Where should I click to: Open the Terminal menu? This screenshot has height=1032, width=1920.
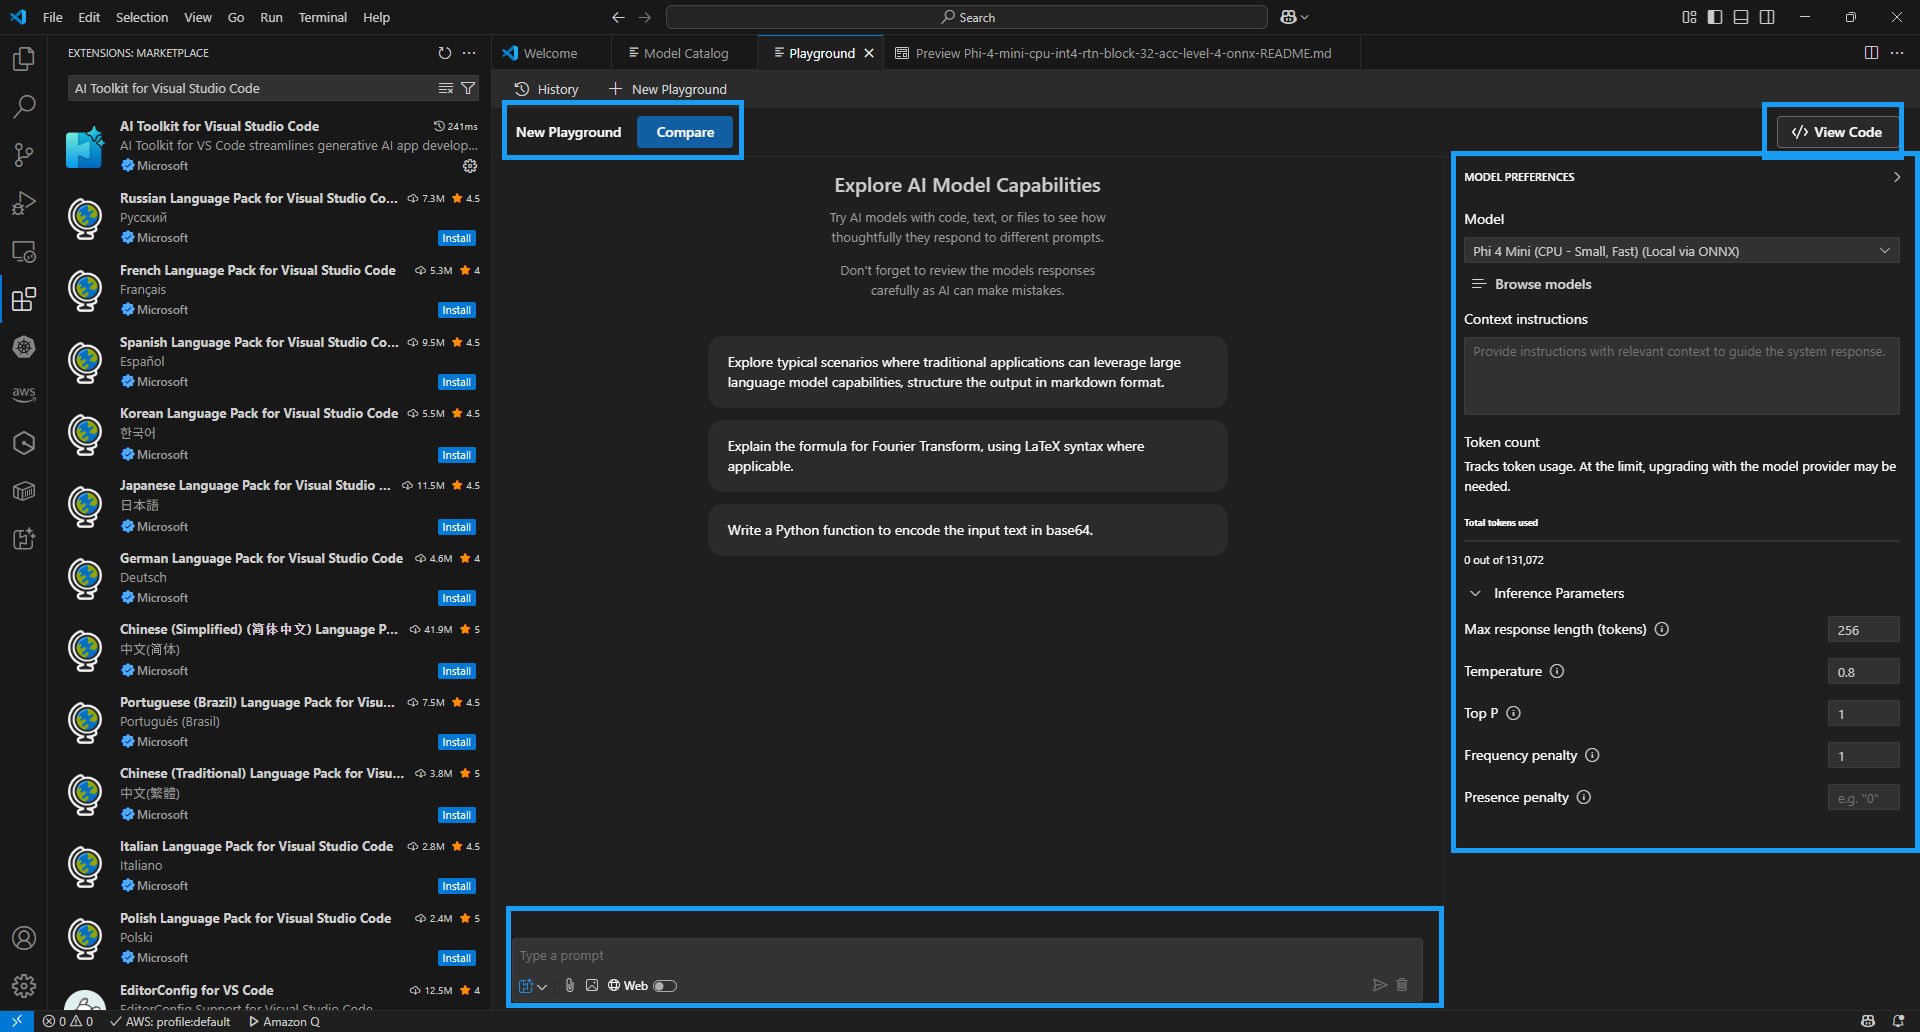tap(322, 17)
